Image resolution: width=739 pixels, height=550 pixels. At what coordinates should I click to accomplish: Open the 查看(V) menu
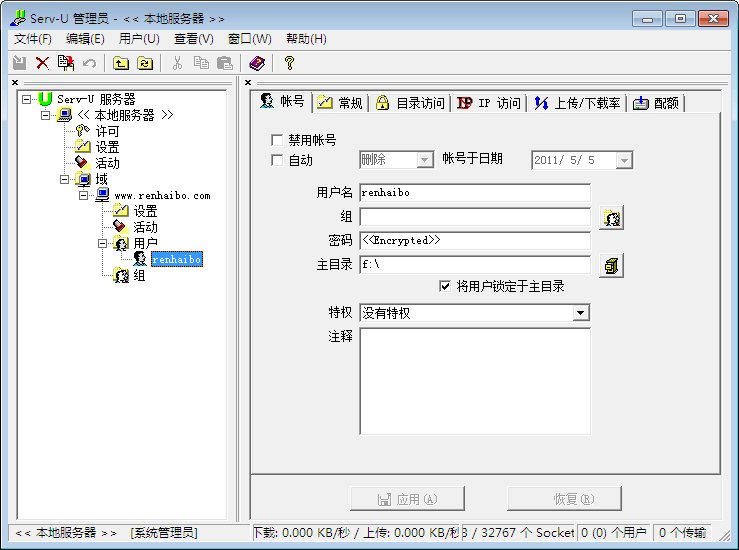click(193, 39)
